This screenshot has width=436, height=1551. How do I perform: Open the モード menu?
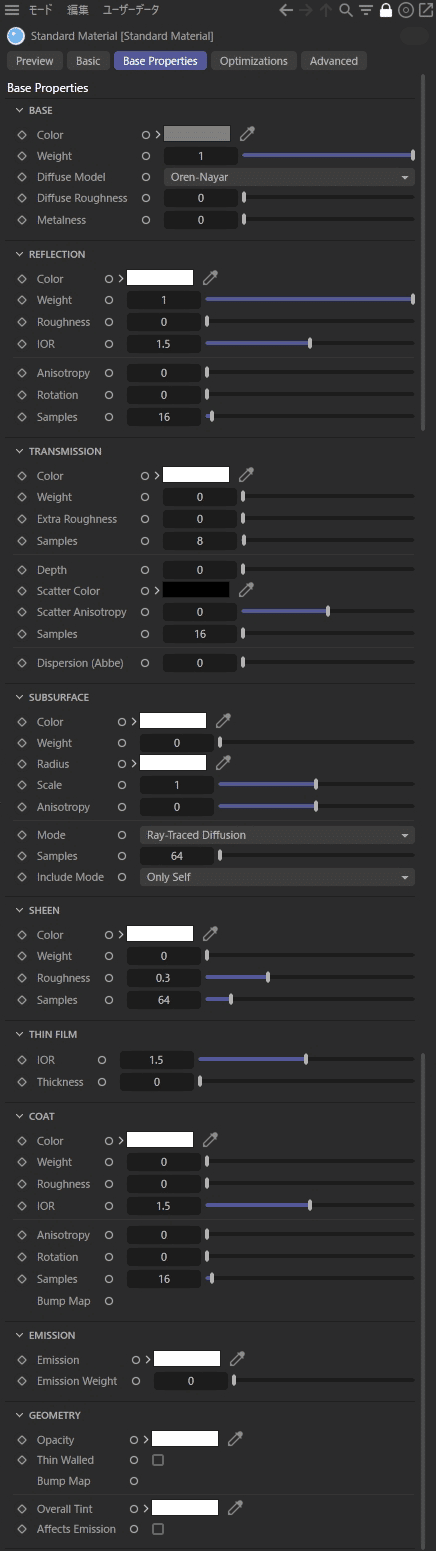[x=40, y=11]
